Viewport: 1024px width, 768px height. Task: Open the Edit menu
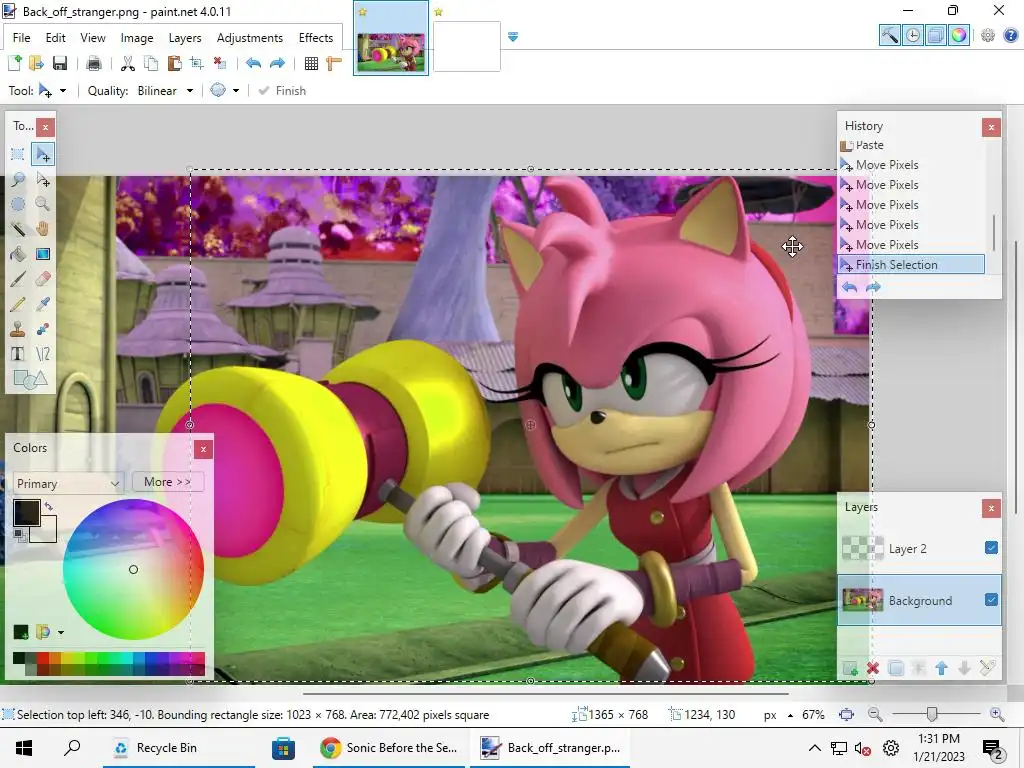pos(56,38)
